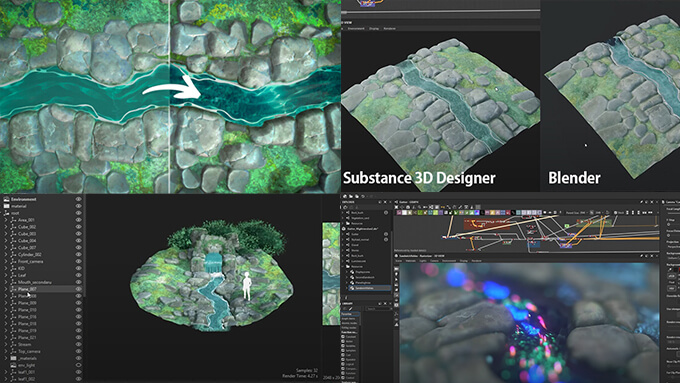680x383 pixels.
Task: Hide the material row with its eye icon
Action: coord(78,206)
